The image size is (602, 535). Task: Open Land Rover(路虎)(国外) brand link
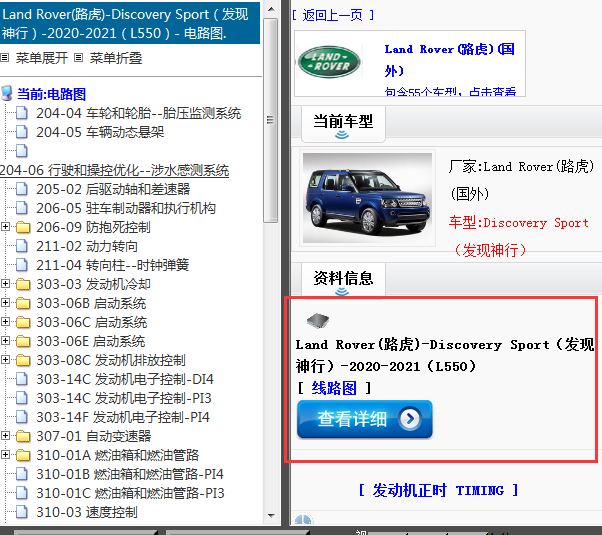pyautogui.click(x=450, y=60)
